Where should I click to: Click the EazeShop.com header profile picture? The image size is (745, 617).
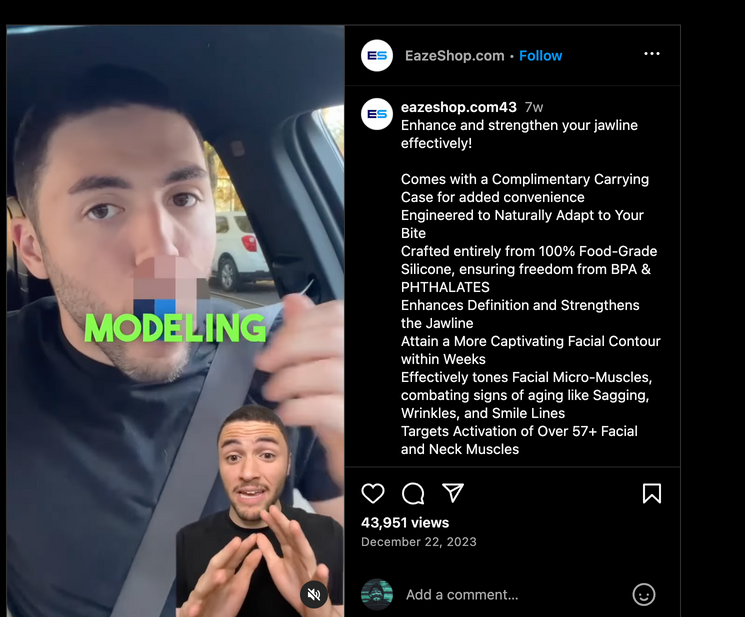tap(377, 56)
